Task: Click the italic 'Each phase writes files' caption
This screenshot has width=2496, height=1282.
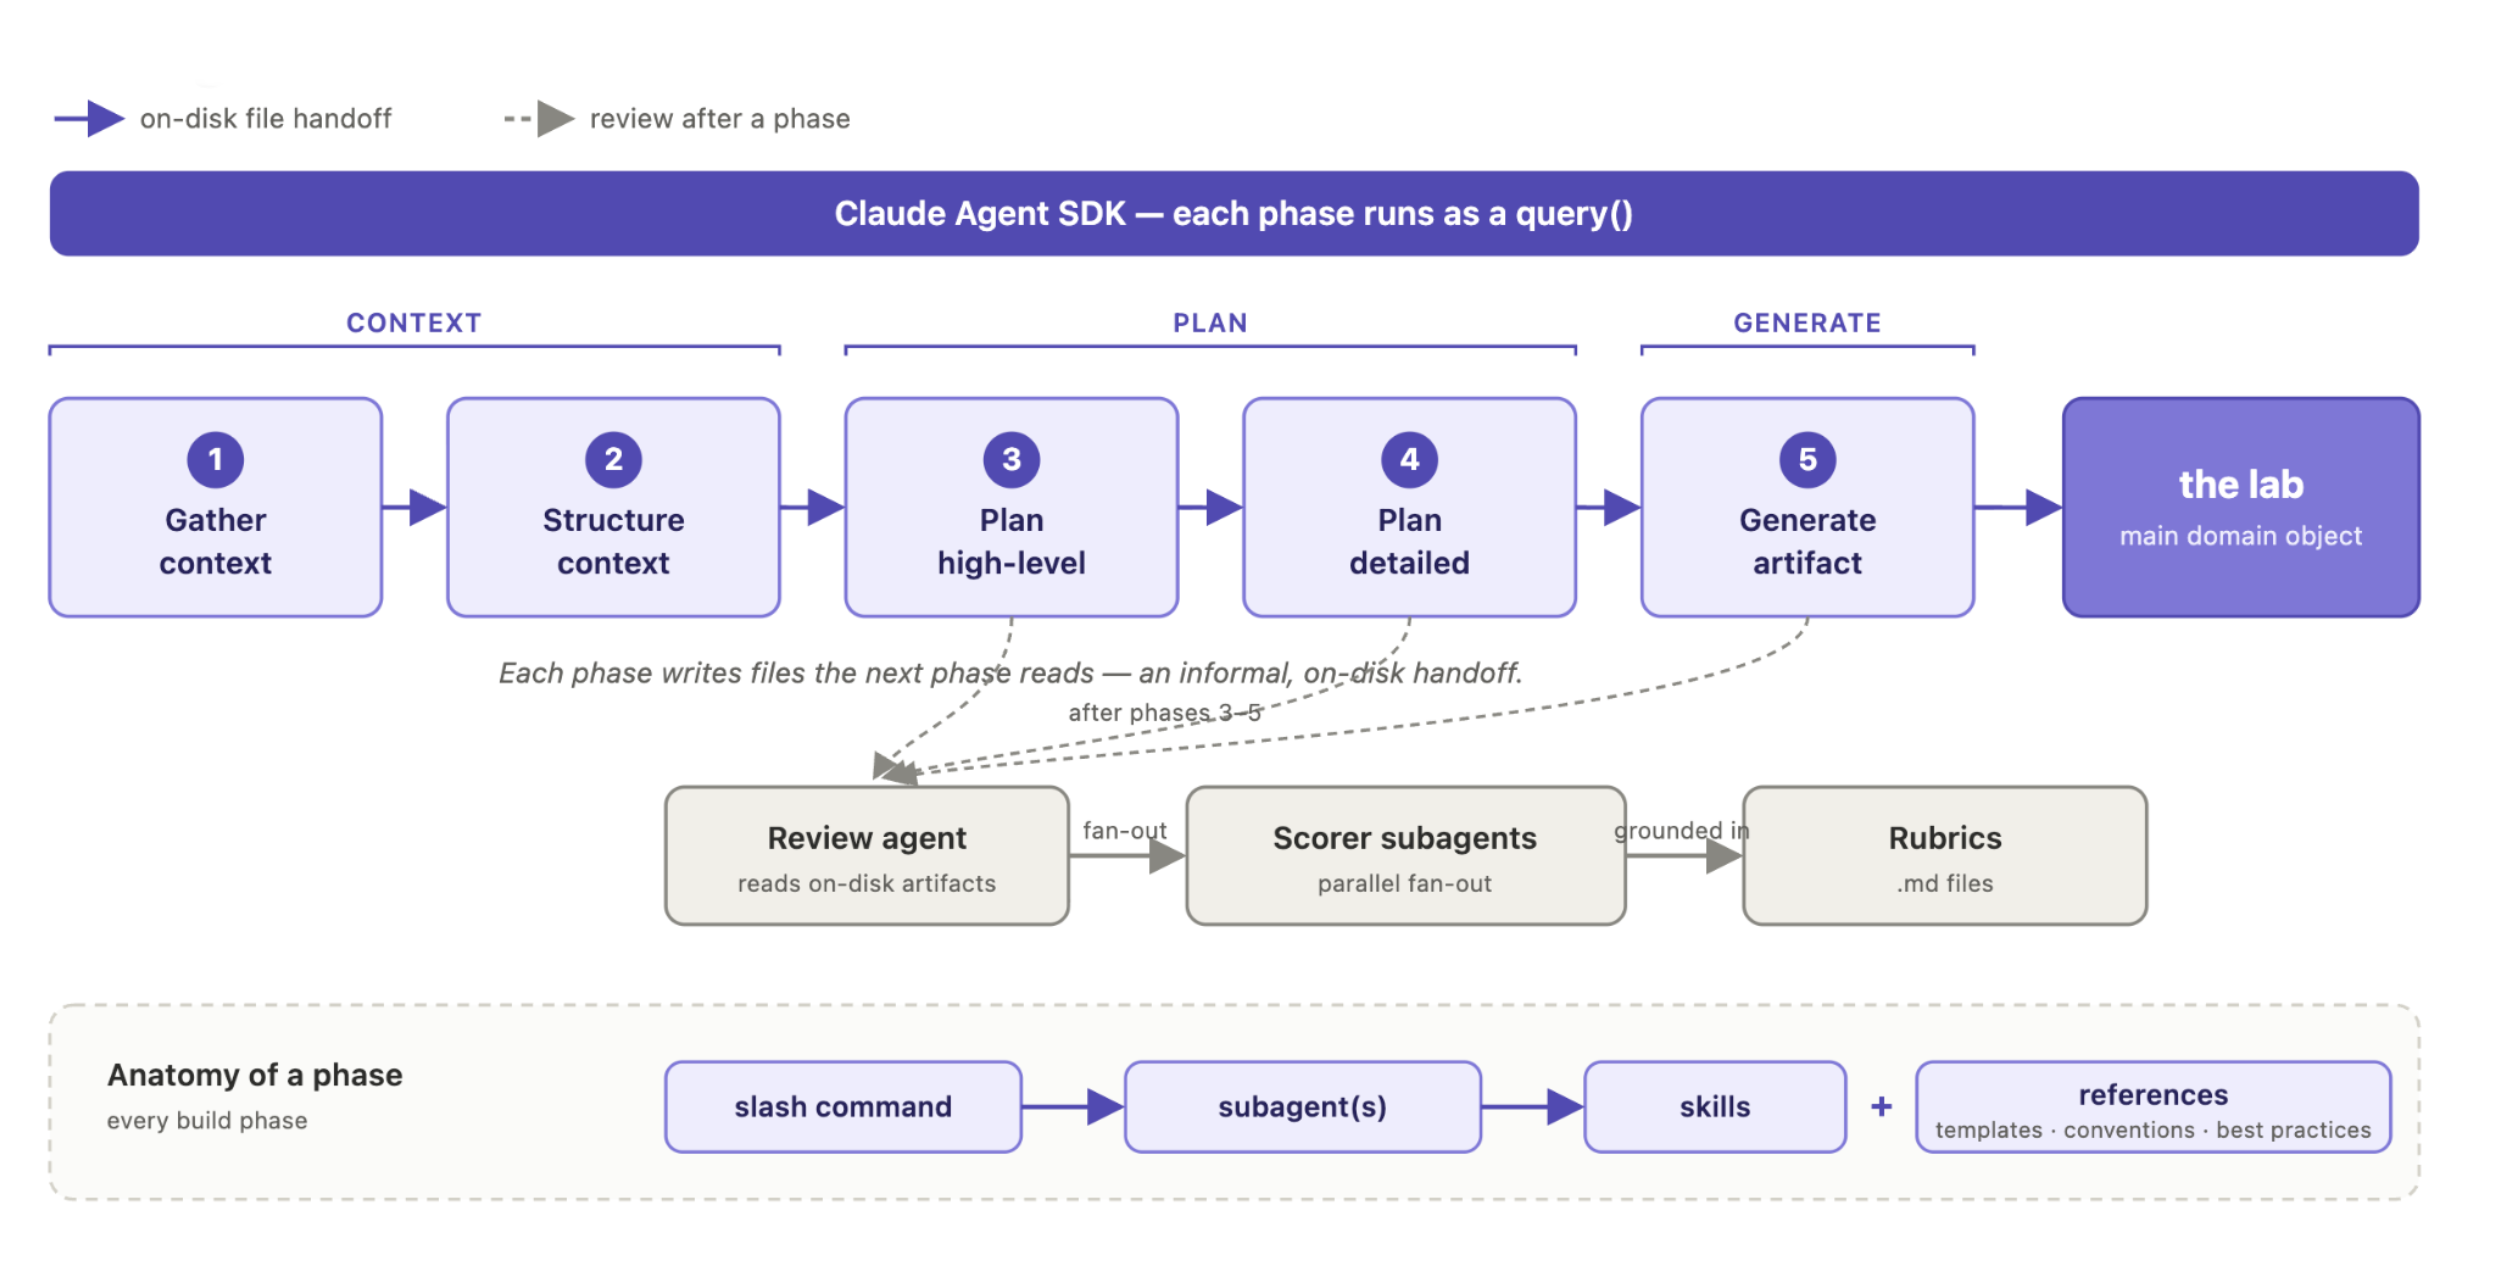Action: click(x=1010, y=673)
